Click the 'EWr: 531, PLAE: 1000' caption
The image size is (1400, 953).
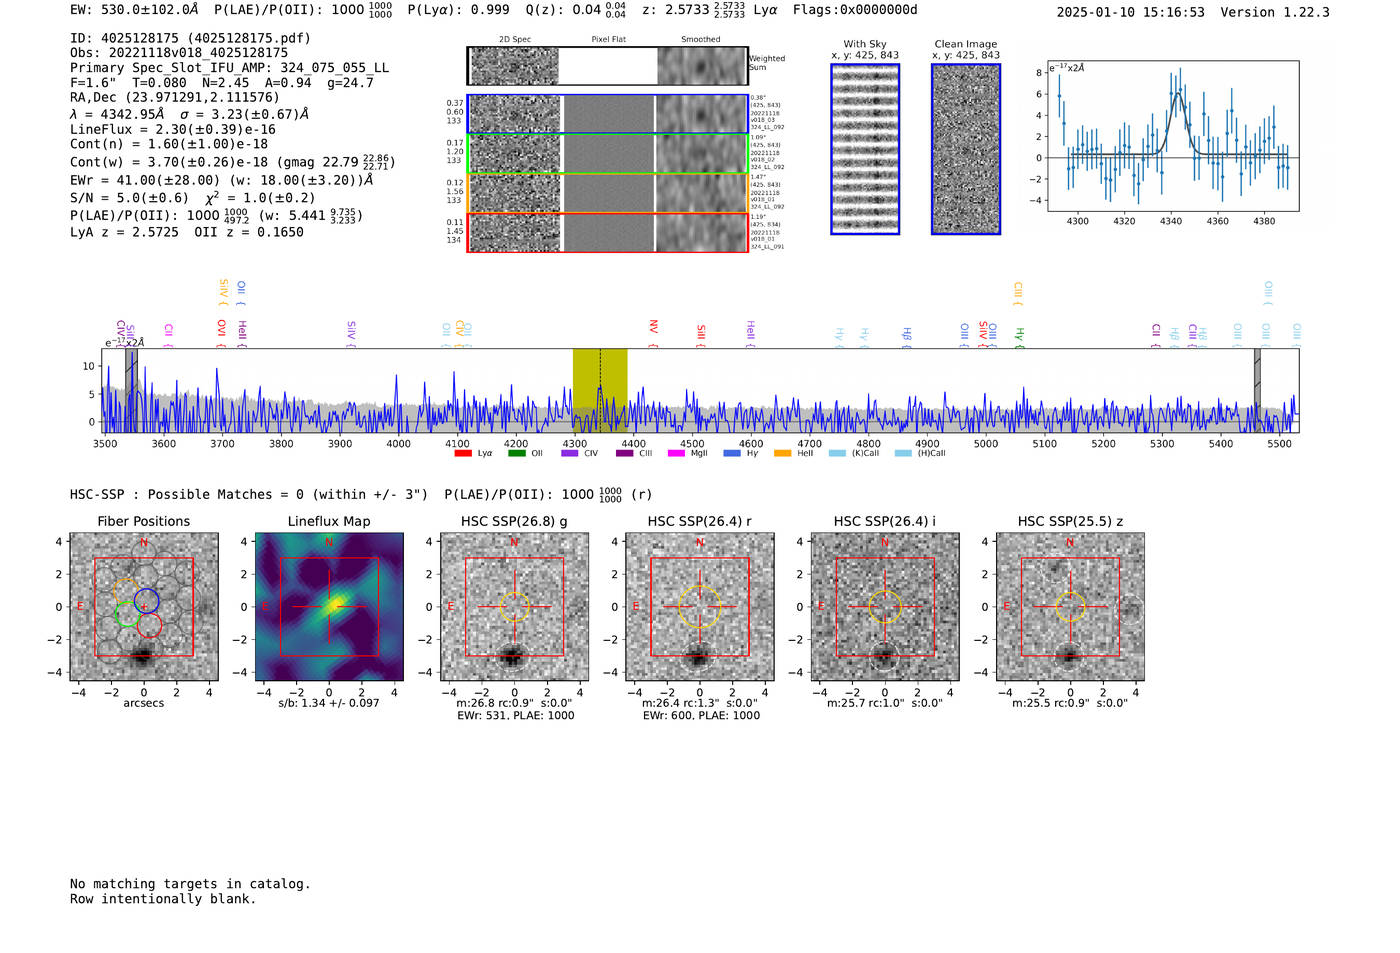pyautogui.click(x=515, y=716)
